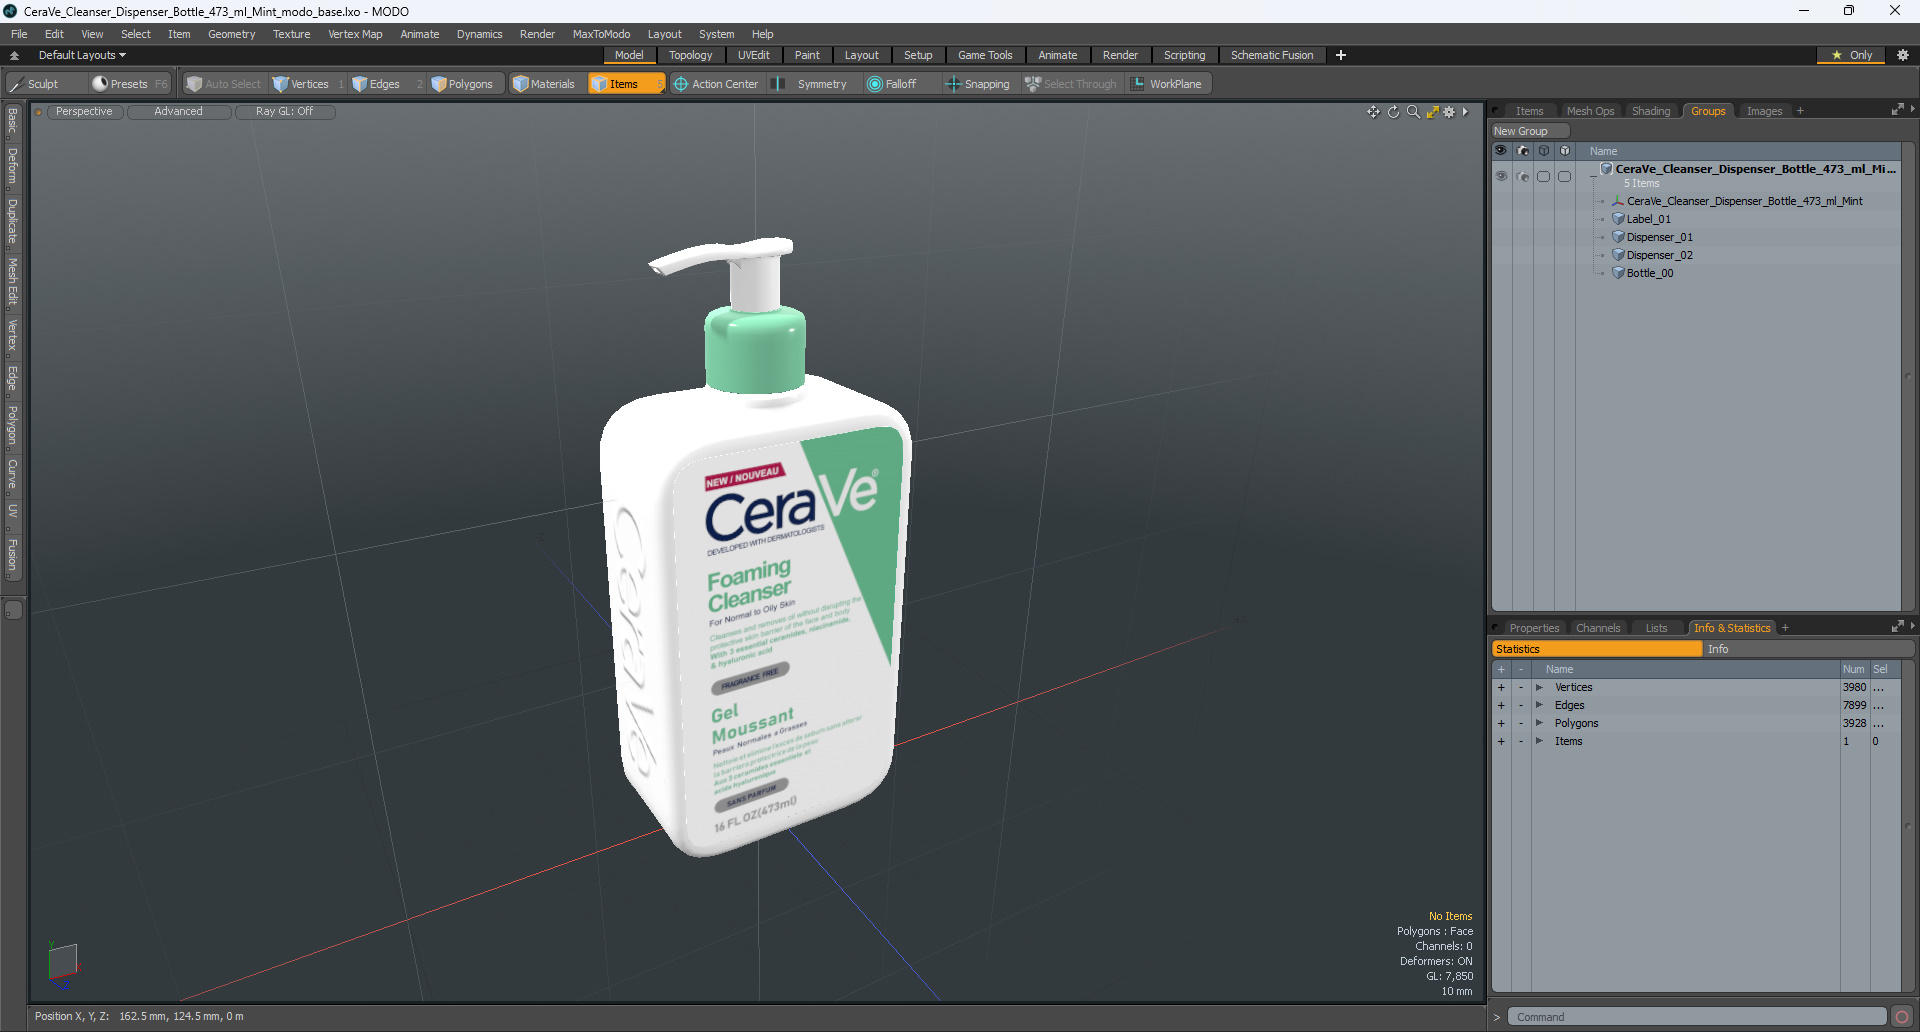
Task: Switch to Polygons selection mode
Action: pos(468,84)
